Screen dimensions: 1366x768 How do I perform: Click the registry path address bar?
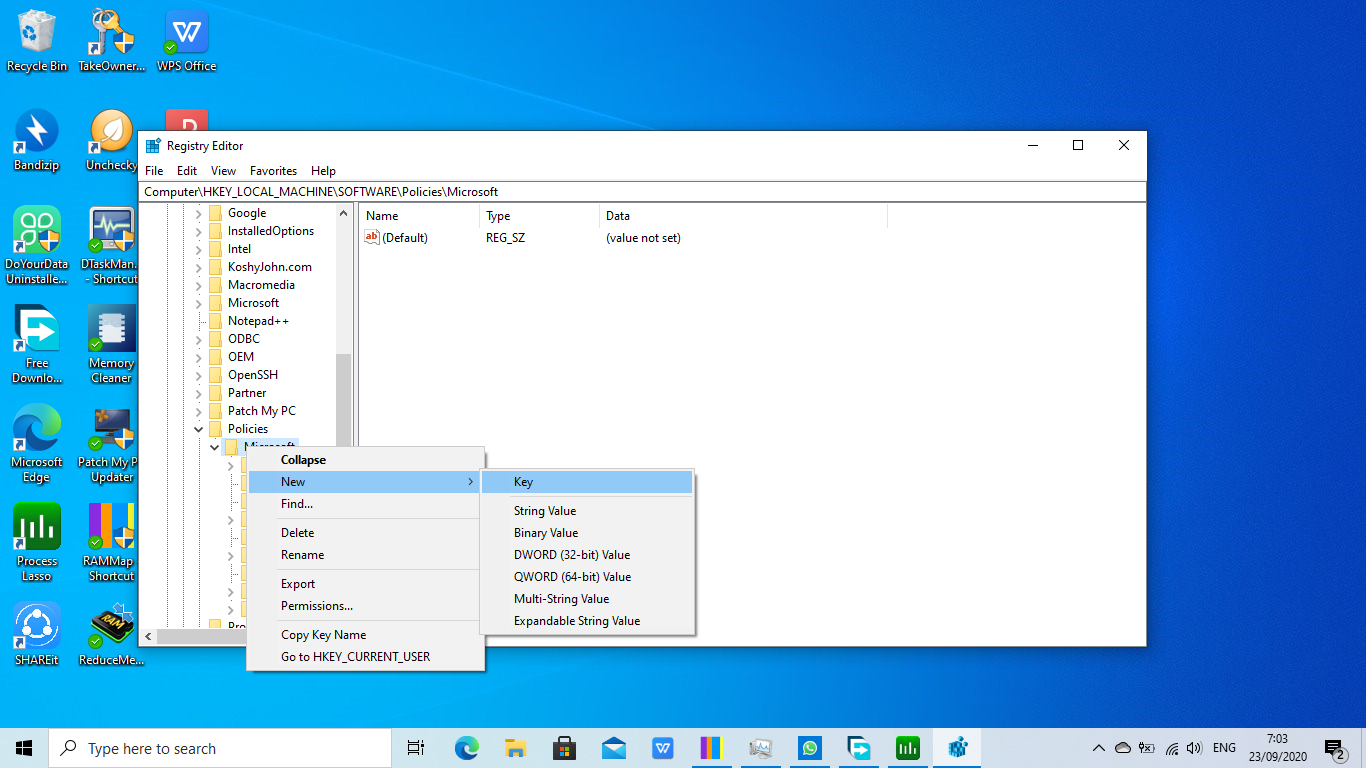click(642, 192)
